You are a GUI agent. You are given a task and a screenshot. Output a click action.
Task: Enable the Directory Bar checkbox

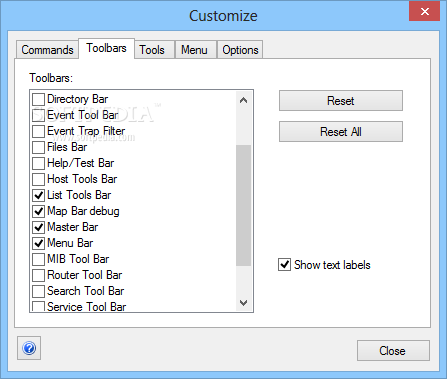[x=38, y=99]
